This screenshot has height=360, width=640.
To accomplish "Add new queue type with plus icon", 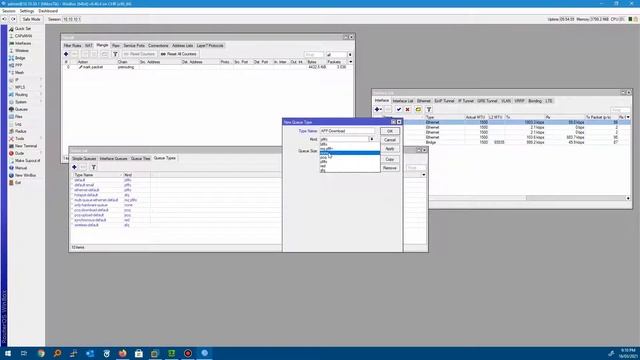I will (x=74, y=167).
